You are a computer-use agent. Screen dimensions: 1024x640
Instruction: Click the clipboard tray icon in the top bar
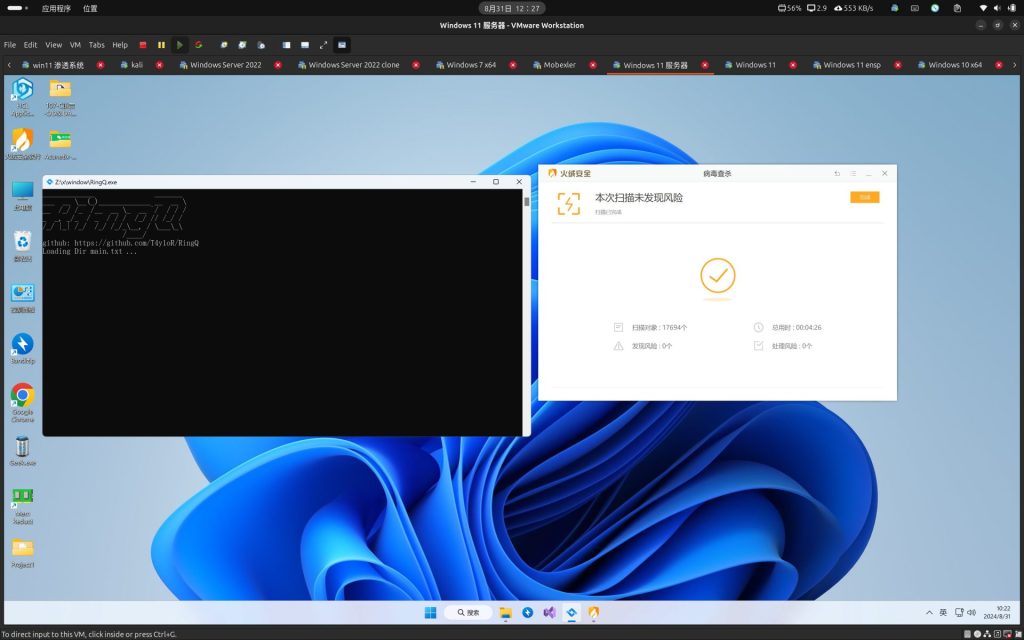957,8
